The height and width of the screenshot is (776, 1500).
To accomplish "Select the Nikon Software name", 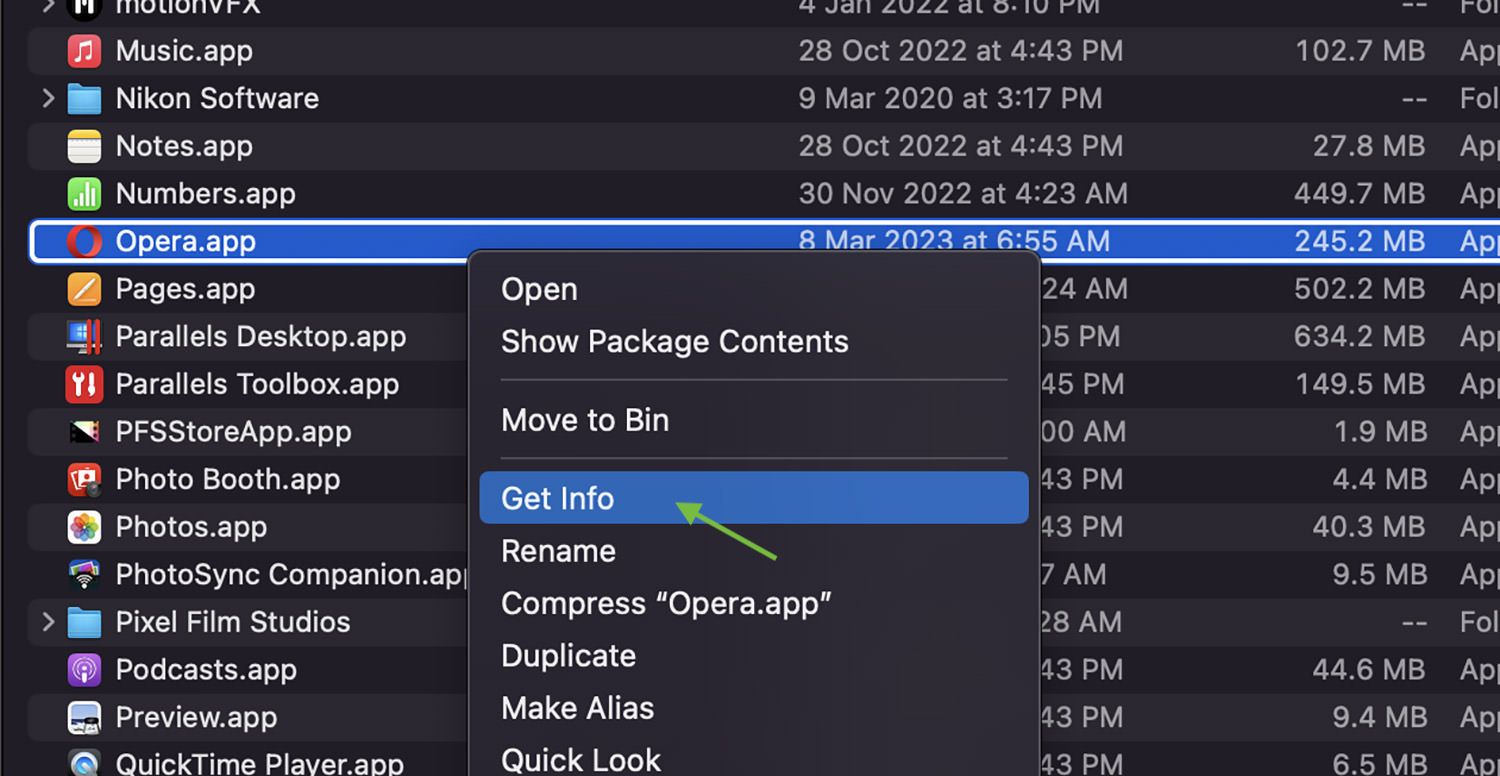I will [217, 98].
